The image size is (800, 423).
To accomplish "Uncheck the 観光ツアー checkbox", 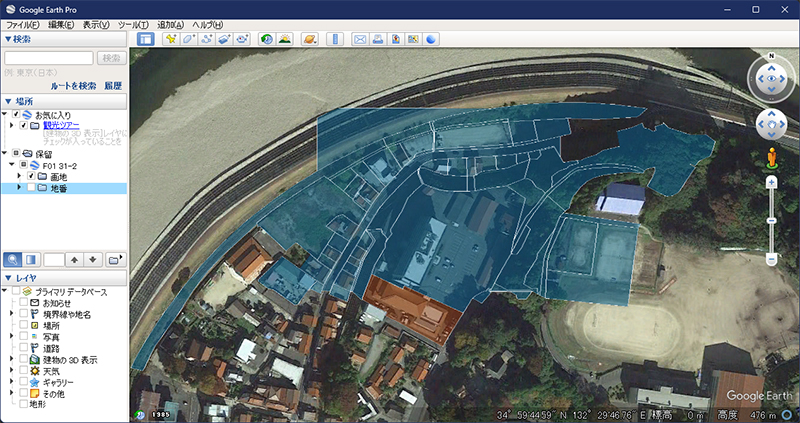I will point(23,126).
